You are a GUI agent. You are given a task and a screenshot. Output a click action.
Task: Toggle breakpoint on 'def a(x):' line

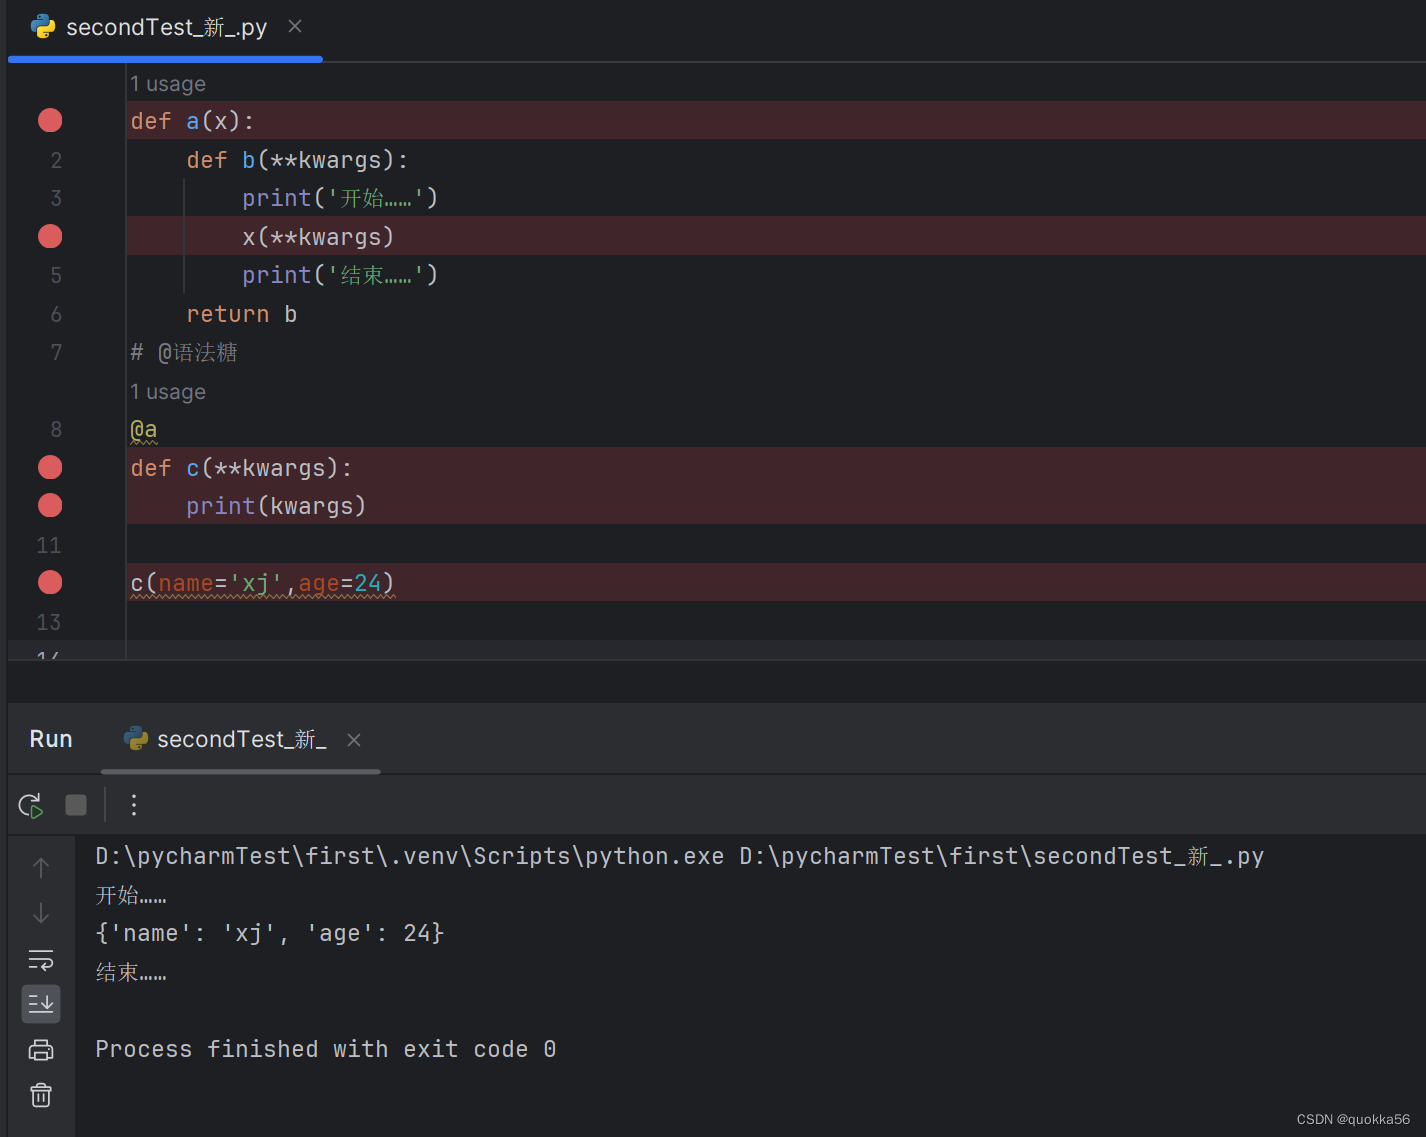point(50,121)
